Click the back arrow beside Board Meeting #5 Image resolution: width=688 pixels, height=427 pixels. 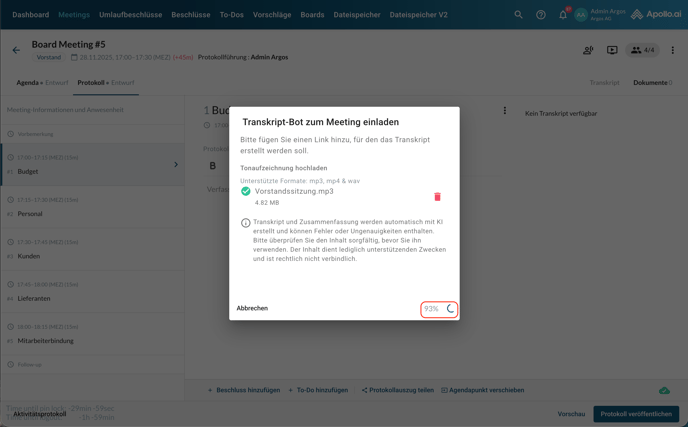coord(16,50)
